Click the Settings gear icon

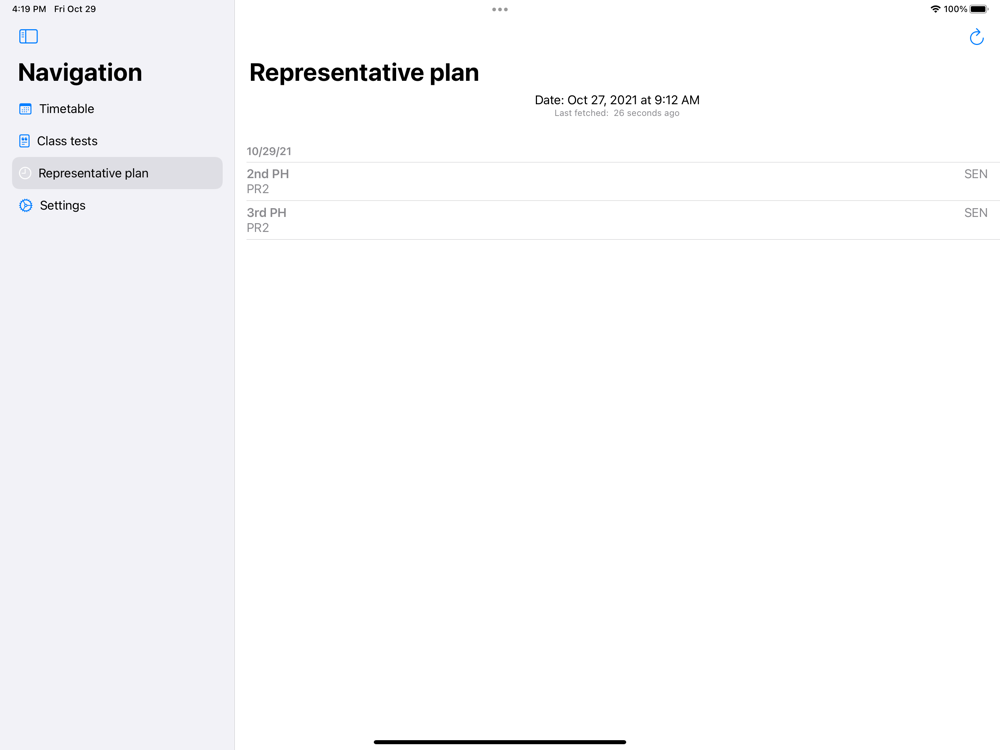(x=26, y=205)
